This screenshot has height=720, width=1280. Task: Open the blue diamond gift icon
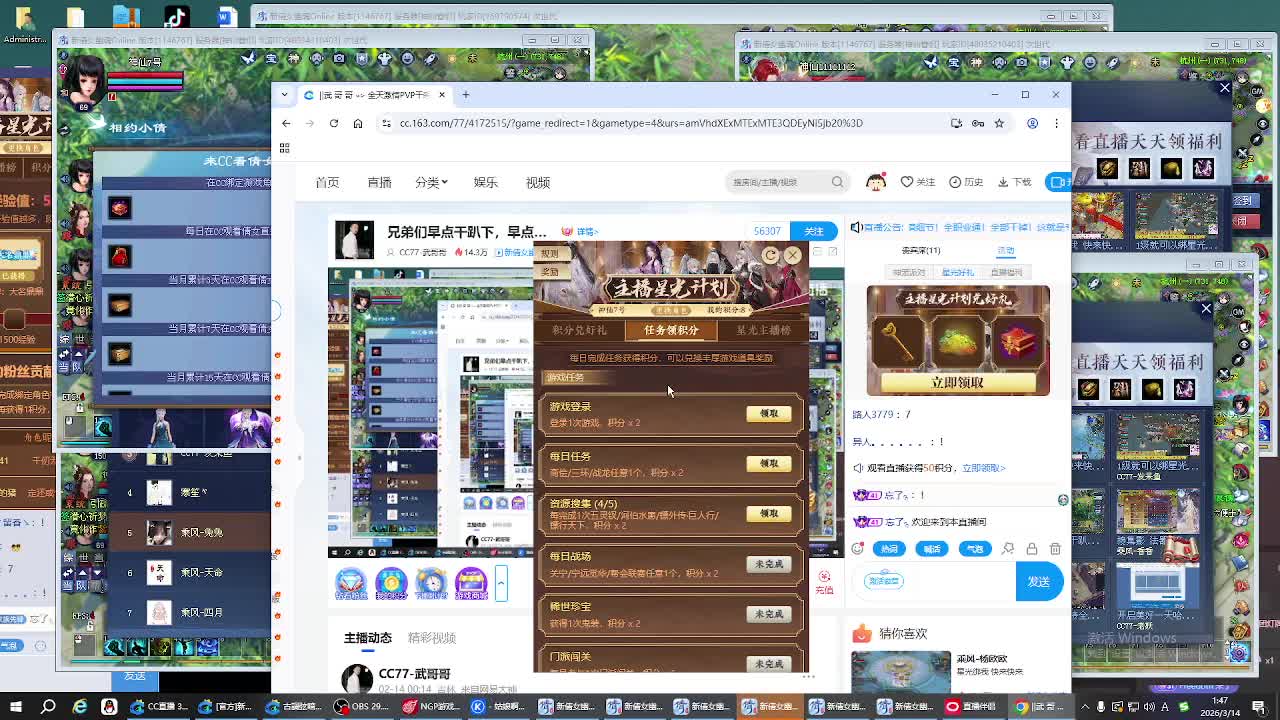tap(350, 582)
